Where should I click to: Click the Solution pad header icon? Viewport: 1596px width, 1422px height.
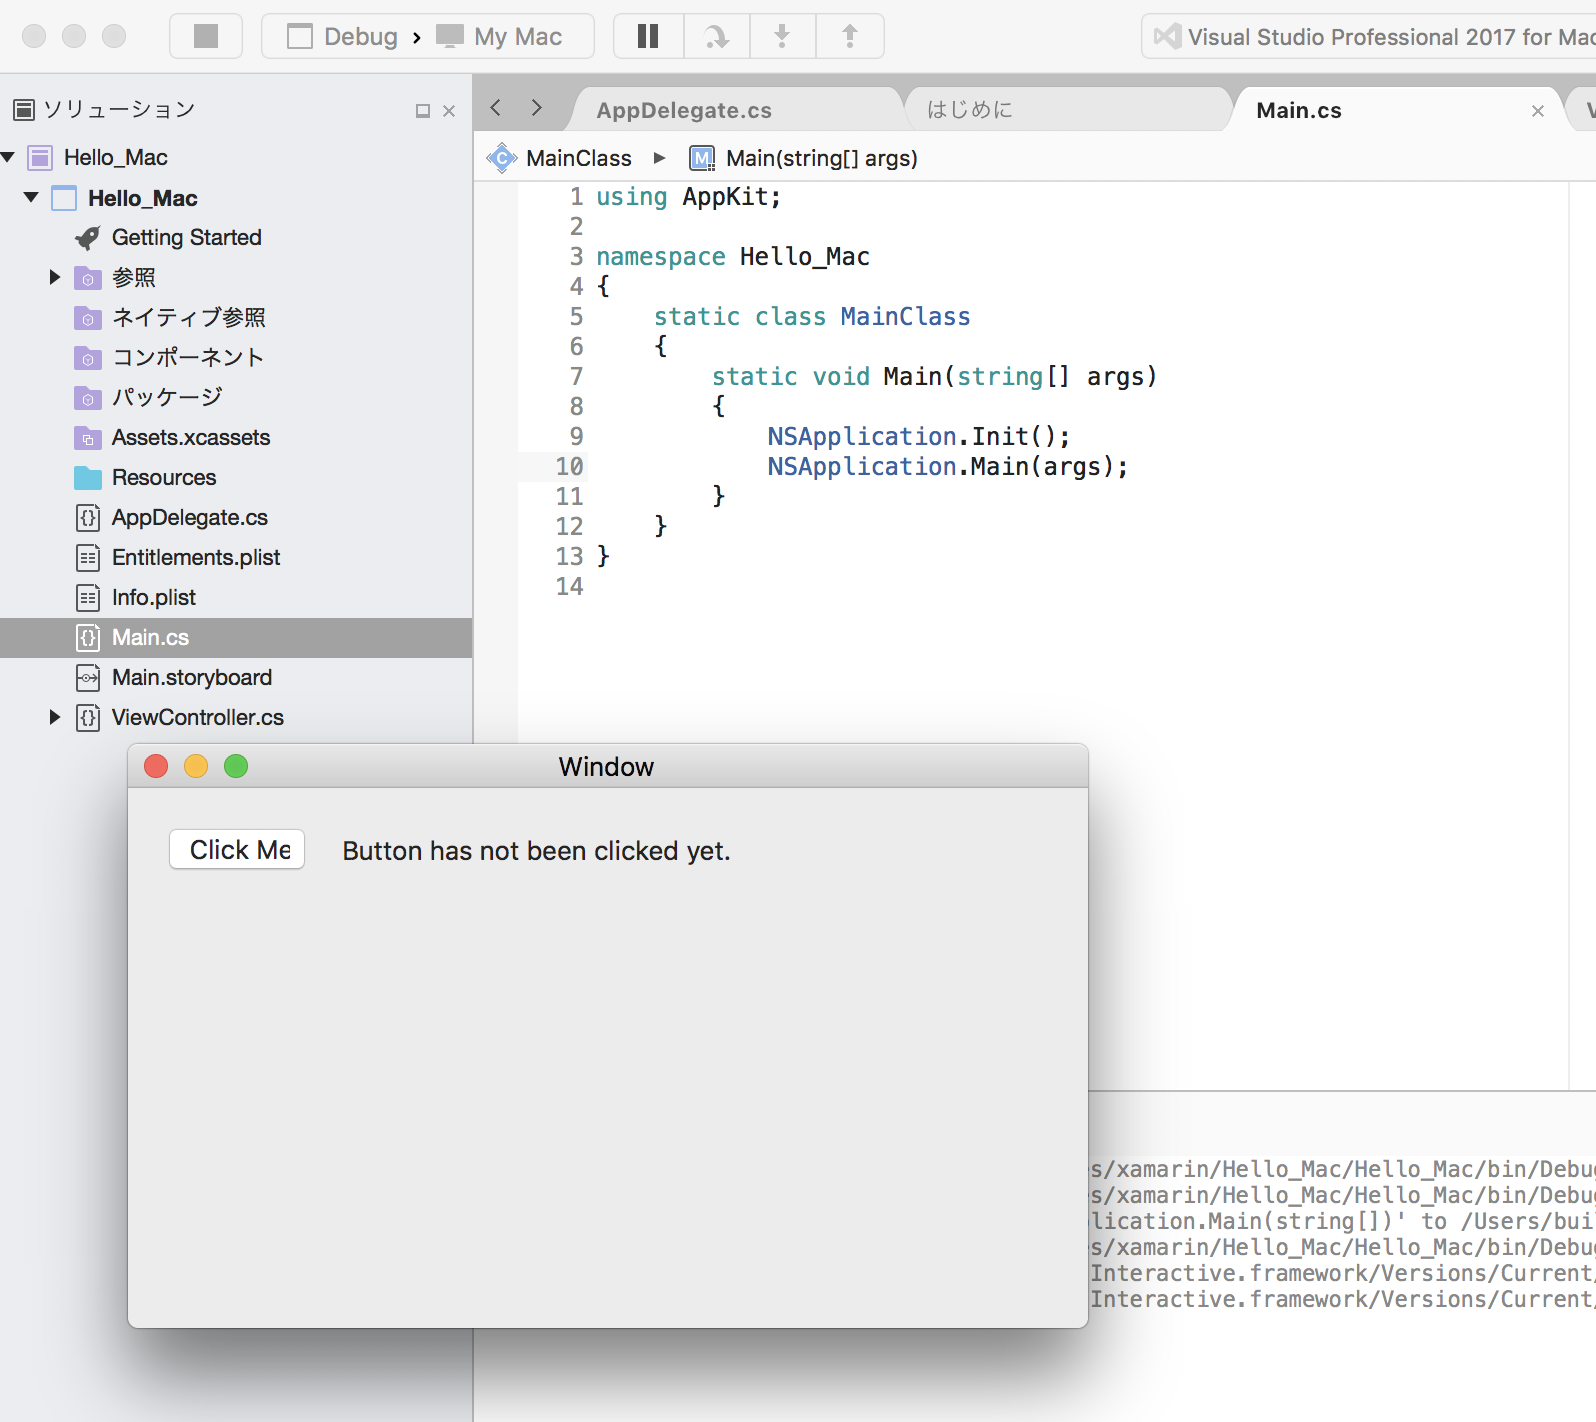point(24,109)
